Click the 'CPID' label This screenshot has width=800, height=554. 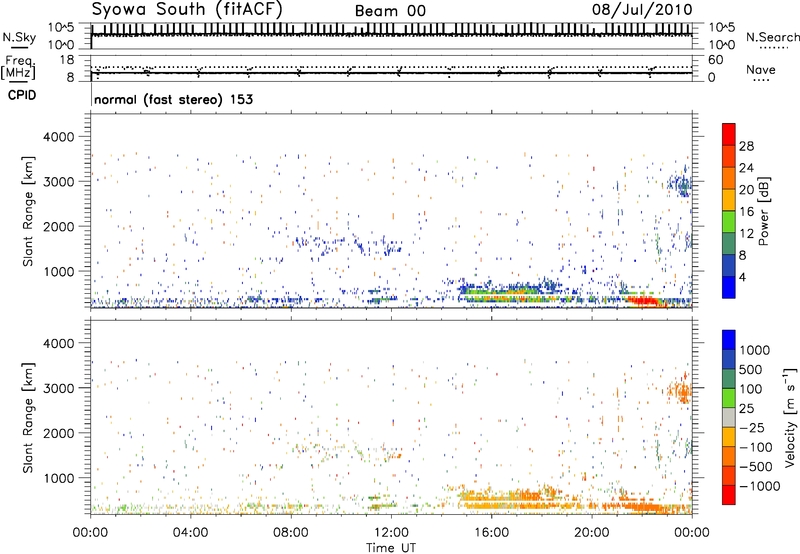pos(22,95)
